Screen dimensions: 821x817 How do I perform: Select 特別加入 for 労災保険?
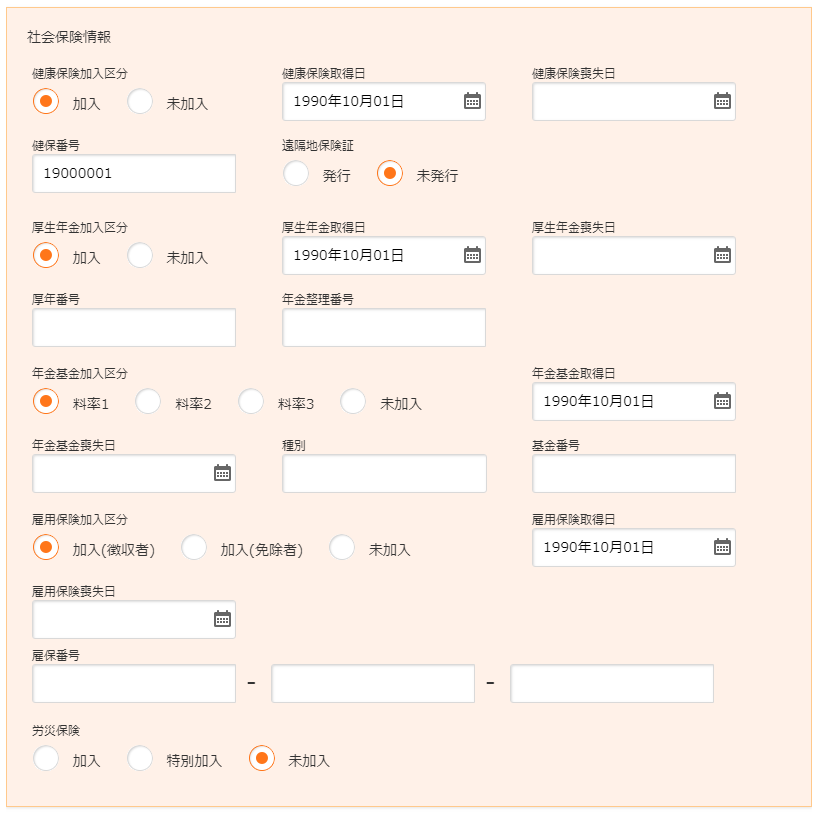tap(141, 759)
